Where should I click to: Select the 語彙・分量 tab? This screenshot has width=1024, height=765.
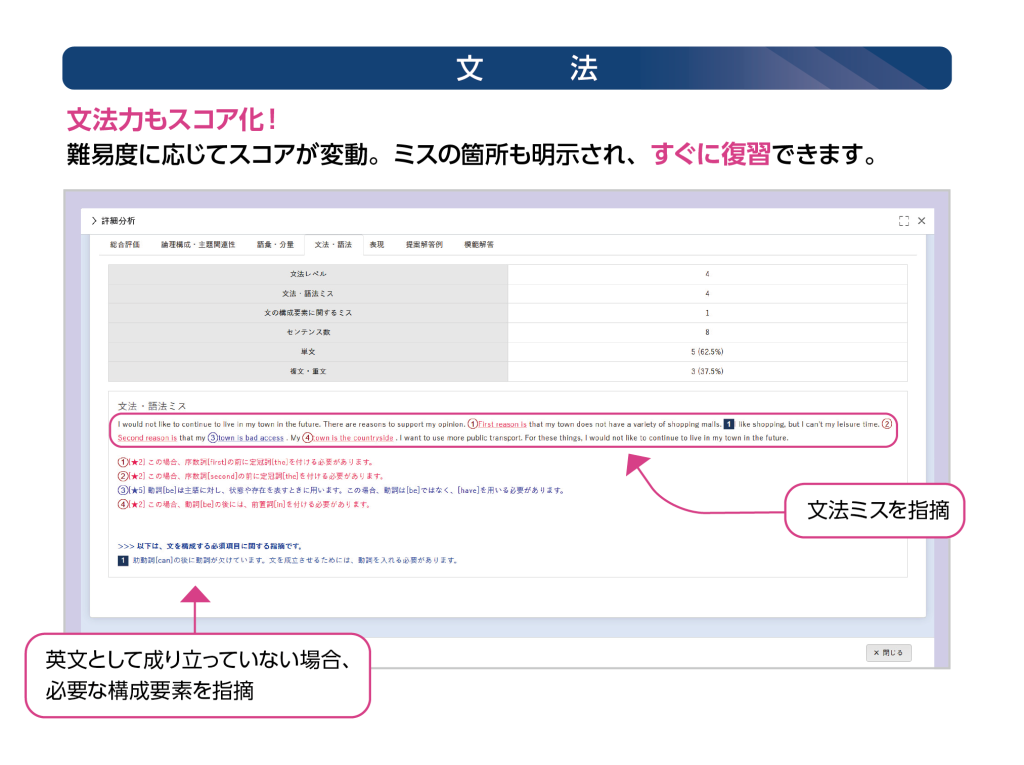(275, 244)
